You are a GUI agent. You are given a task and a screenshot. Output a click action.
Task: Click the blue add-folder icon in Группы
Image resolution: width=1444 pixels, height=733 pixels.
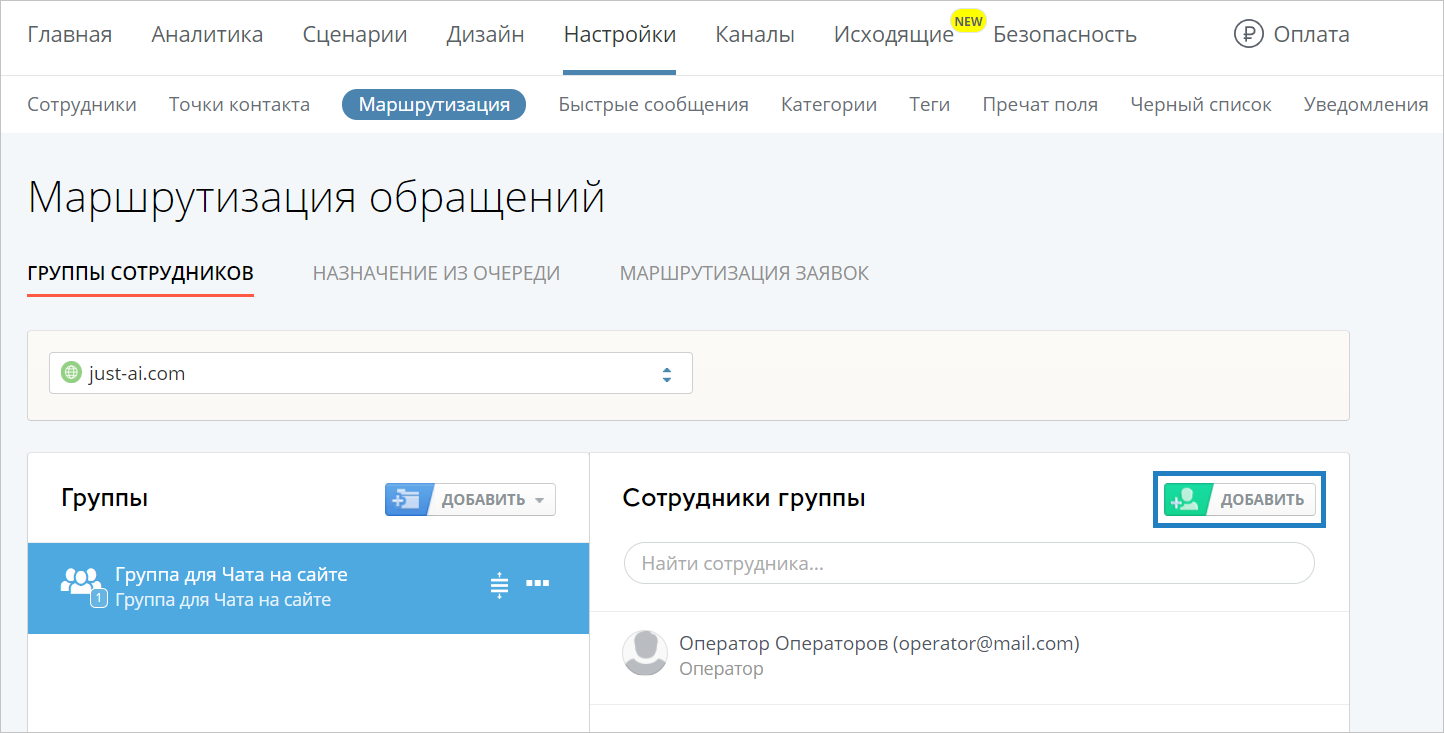(407, 500)
